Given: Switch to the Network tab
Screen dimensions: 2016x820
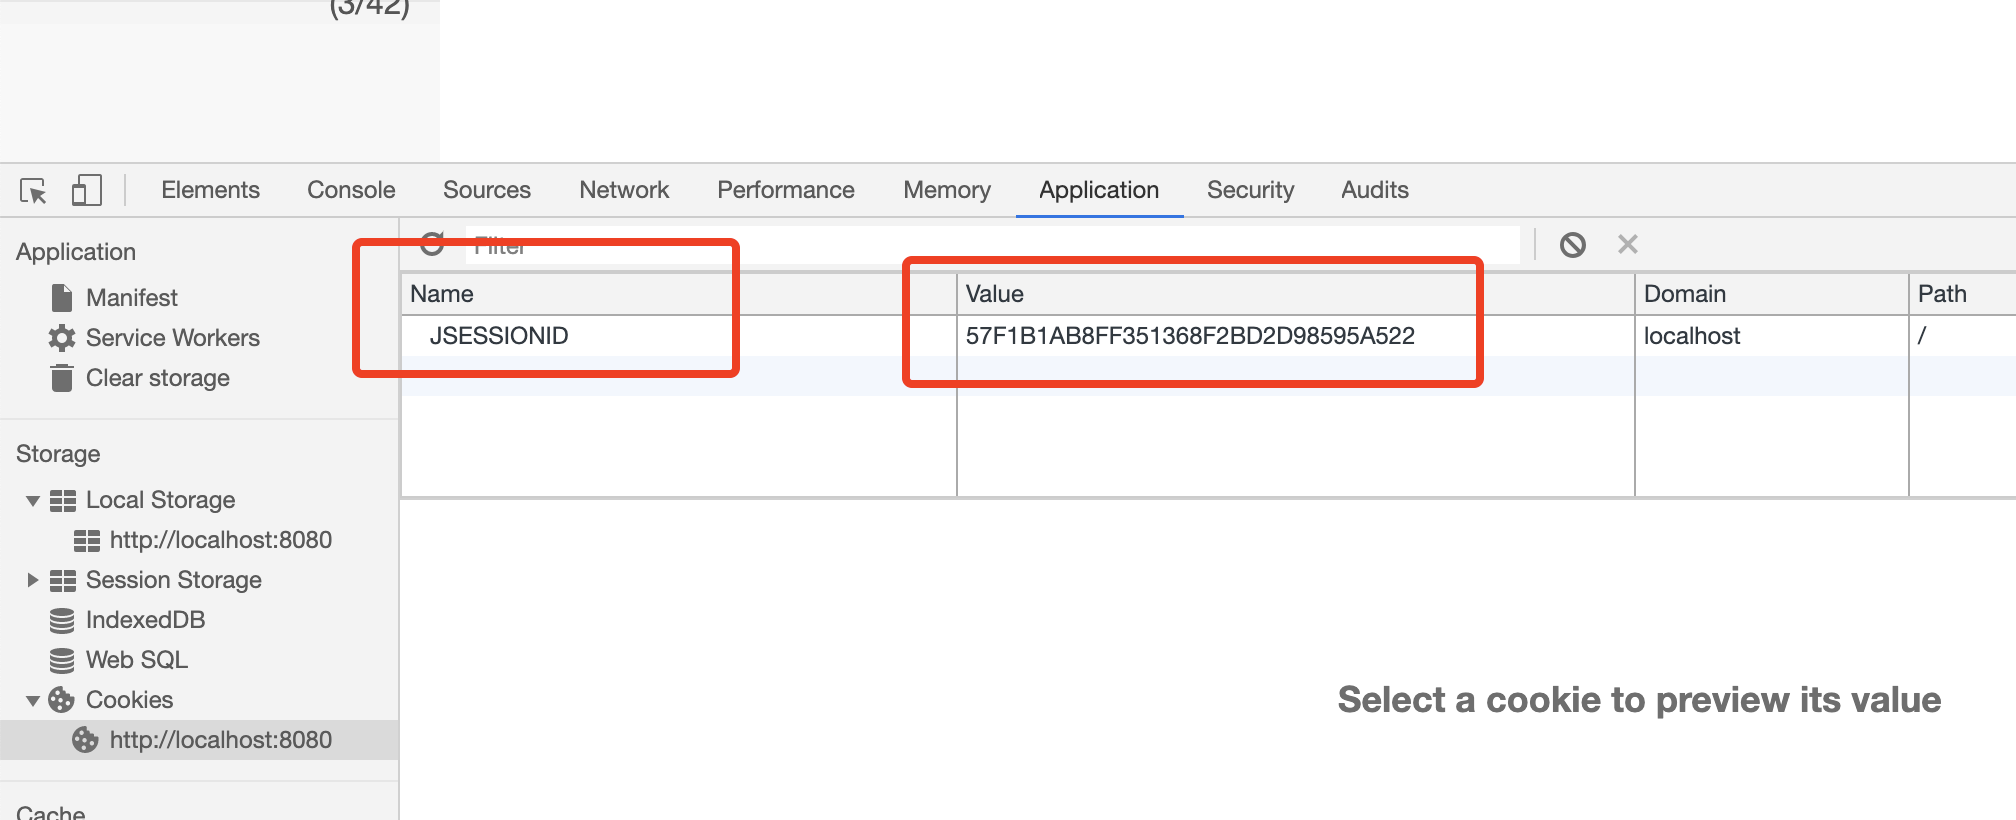Looking at the screenshot, I should click(x=623, y=190).
